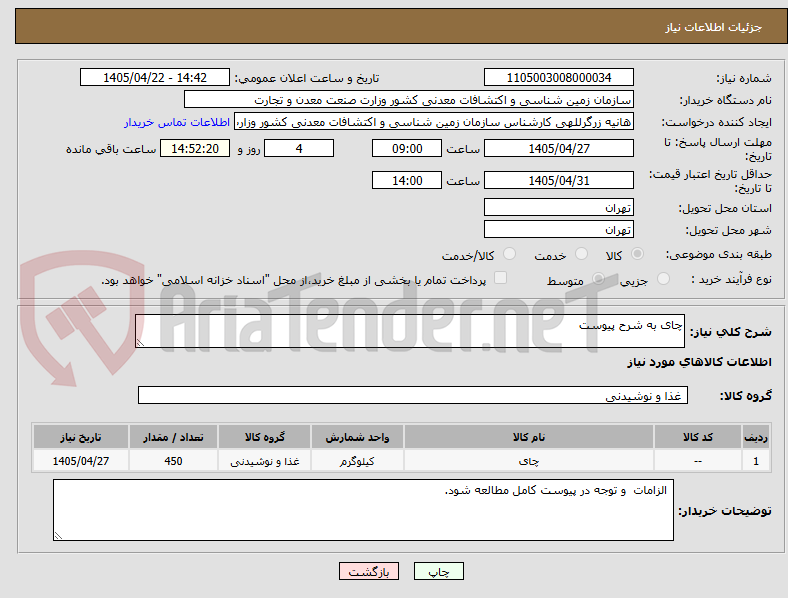
Task: Click the گروه کالا column header
Action: (x=264, y=437)
